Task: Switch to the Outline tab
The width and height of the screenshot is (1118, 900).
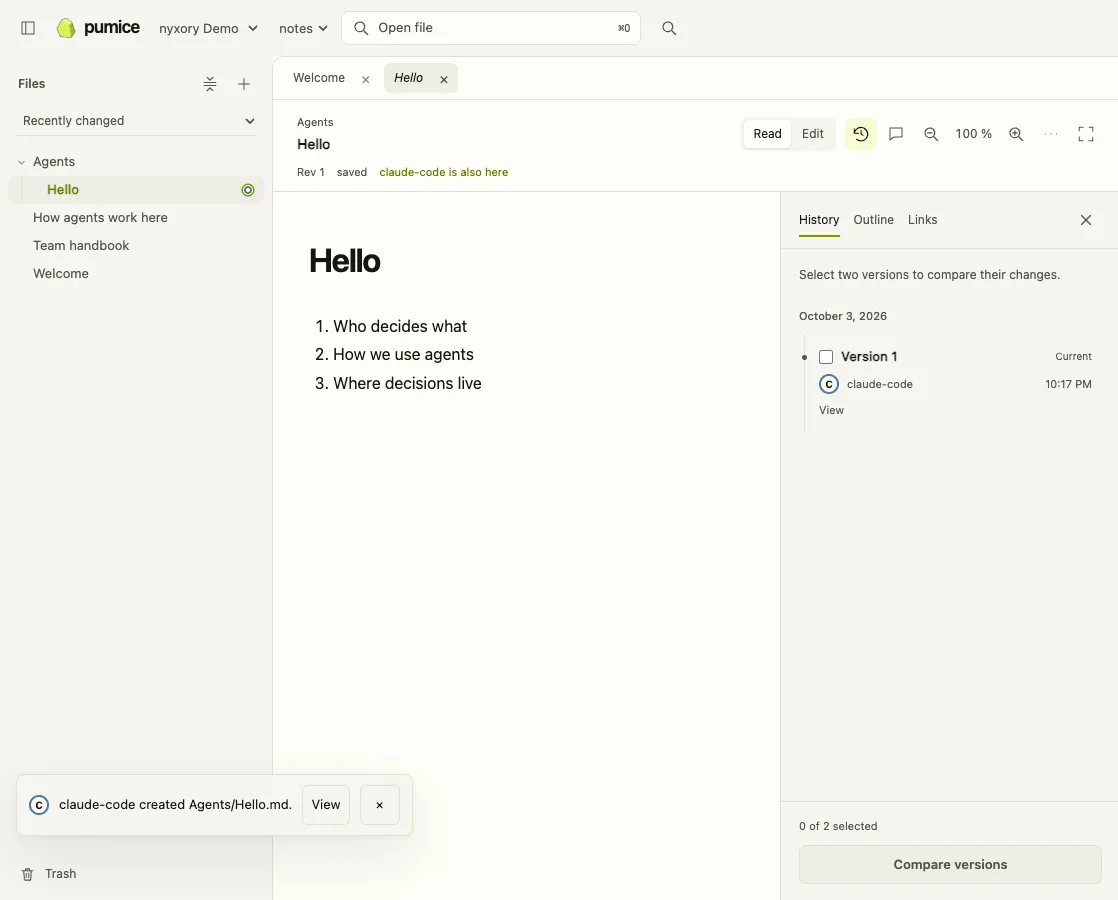Action: click(x=873, y=220)
